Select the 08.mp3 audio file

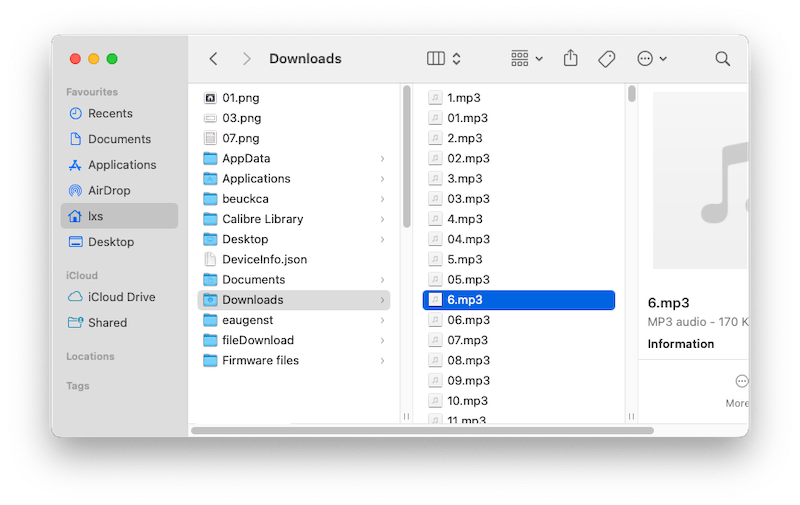click(x=468, y=360)
